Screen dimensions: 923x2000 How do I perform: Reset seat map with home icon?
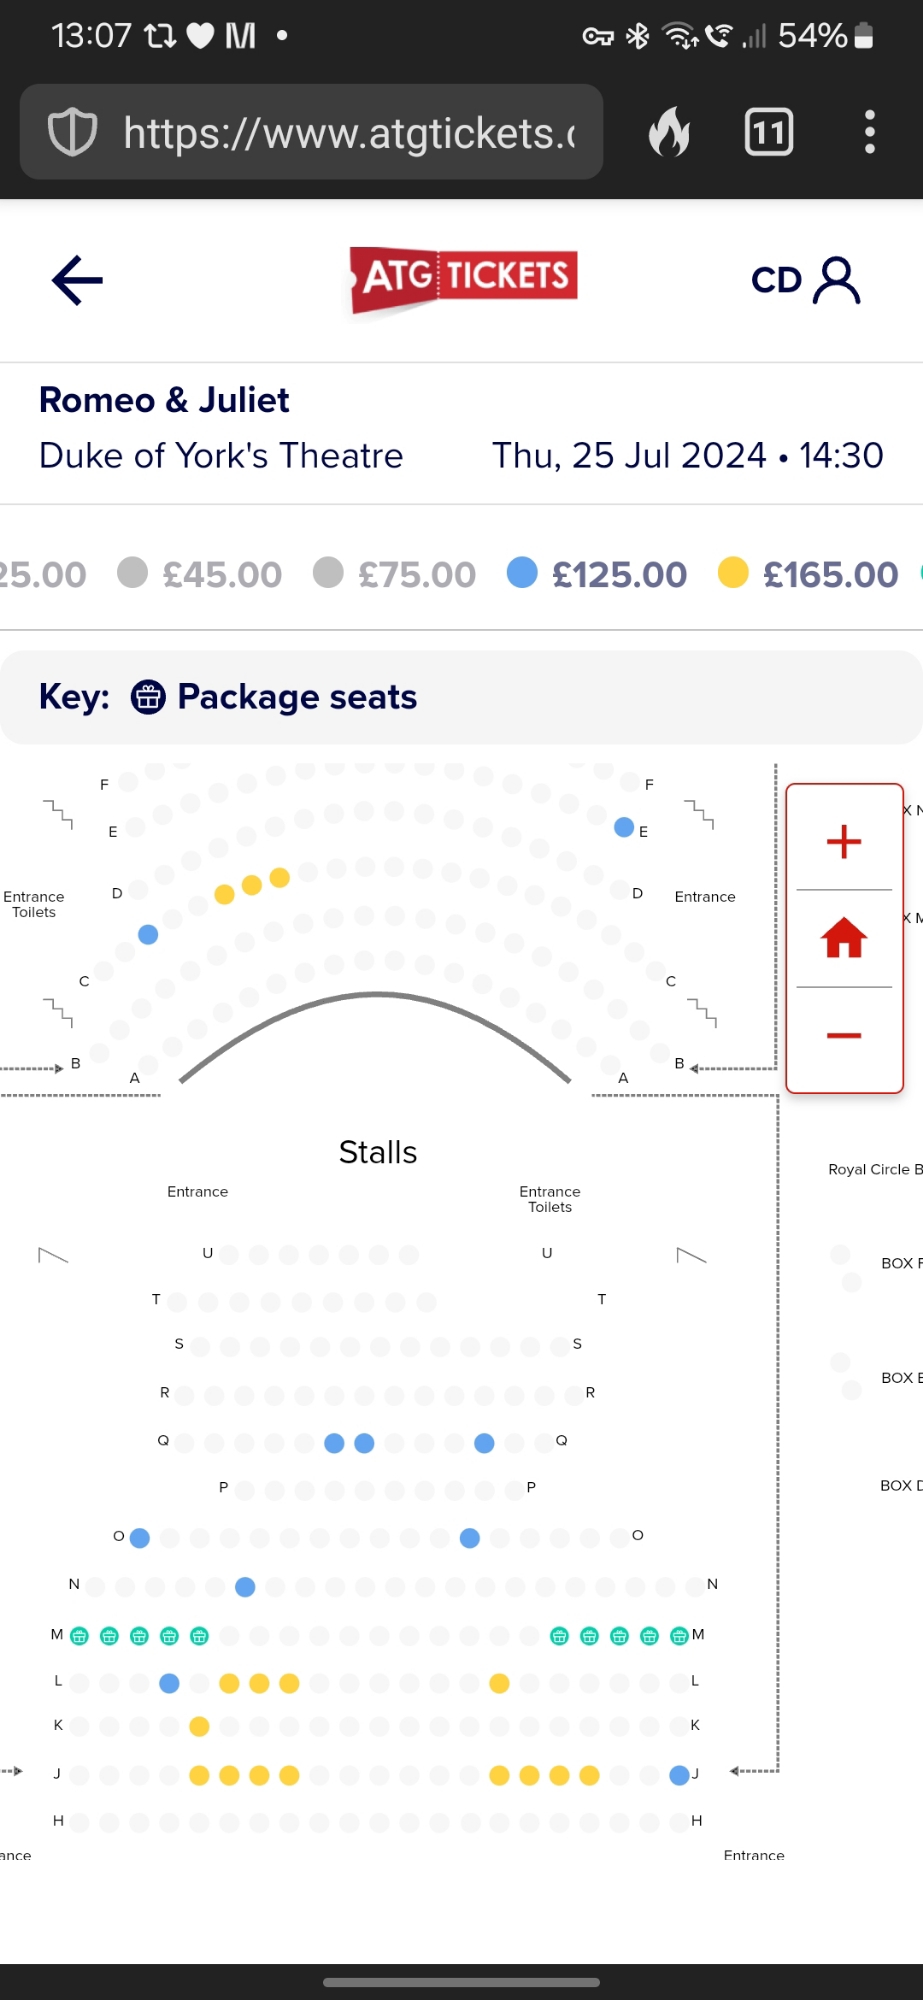point(844,938)
